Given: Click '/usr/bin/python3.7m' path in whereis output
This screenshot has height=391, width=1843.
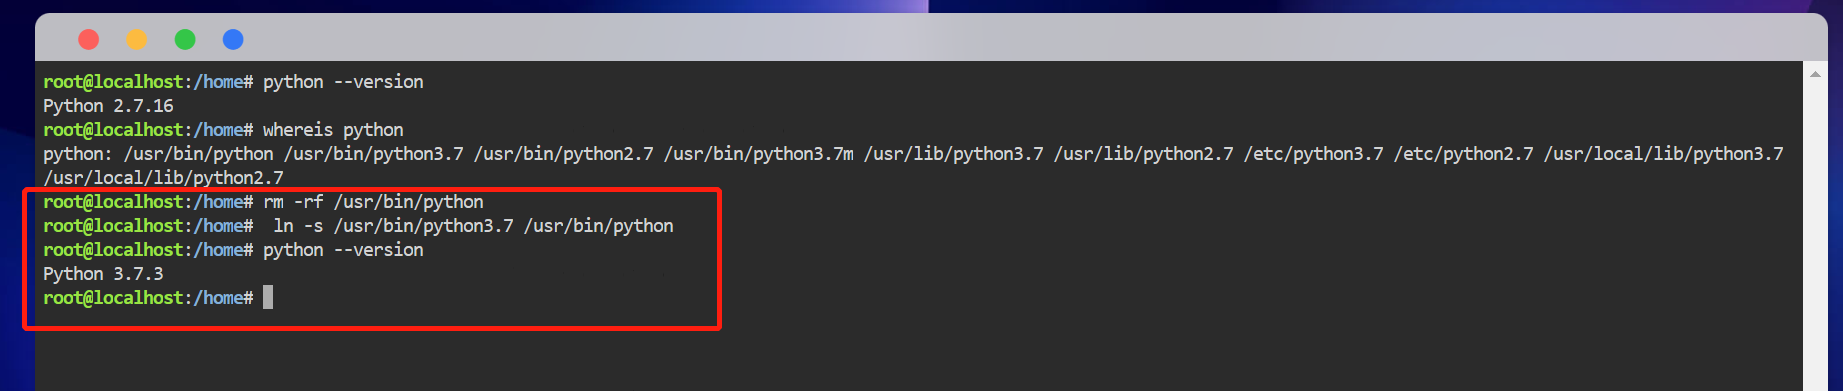Looking at the screenshot, I should [x=758, y=154].
